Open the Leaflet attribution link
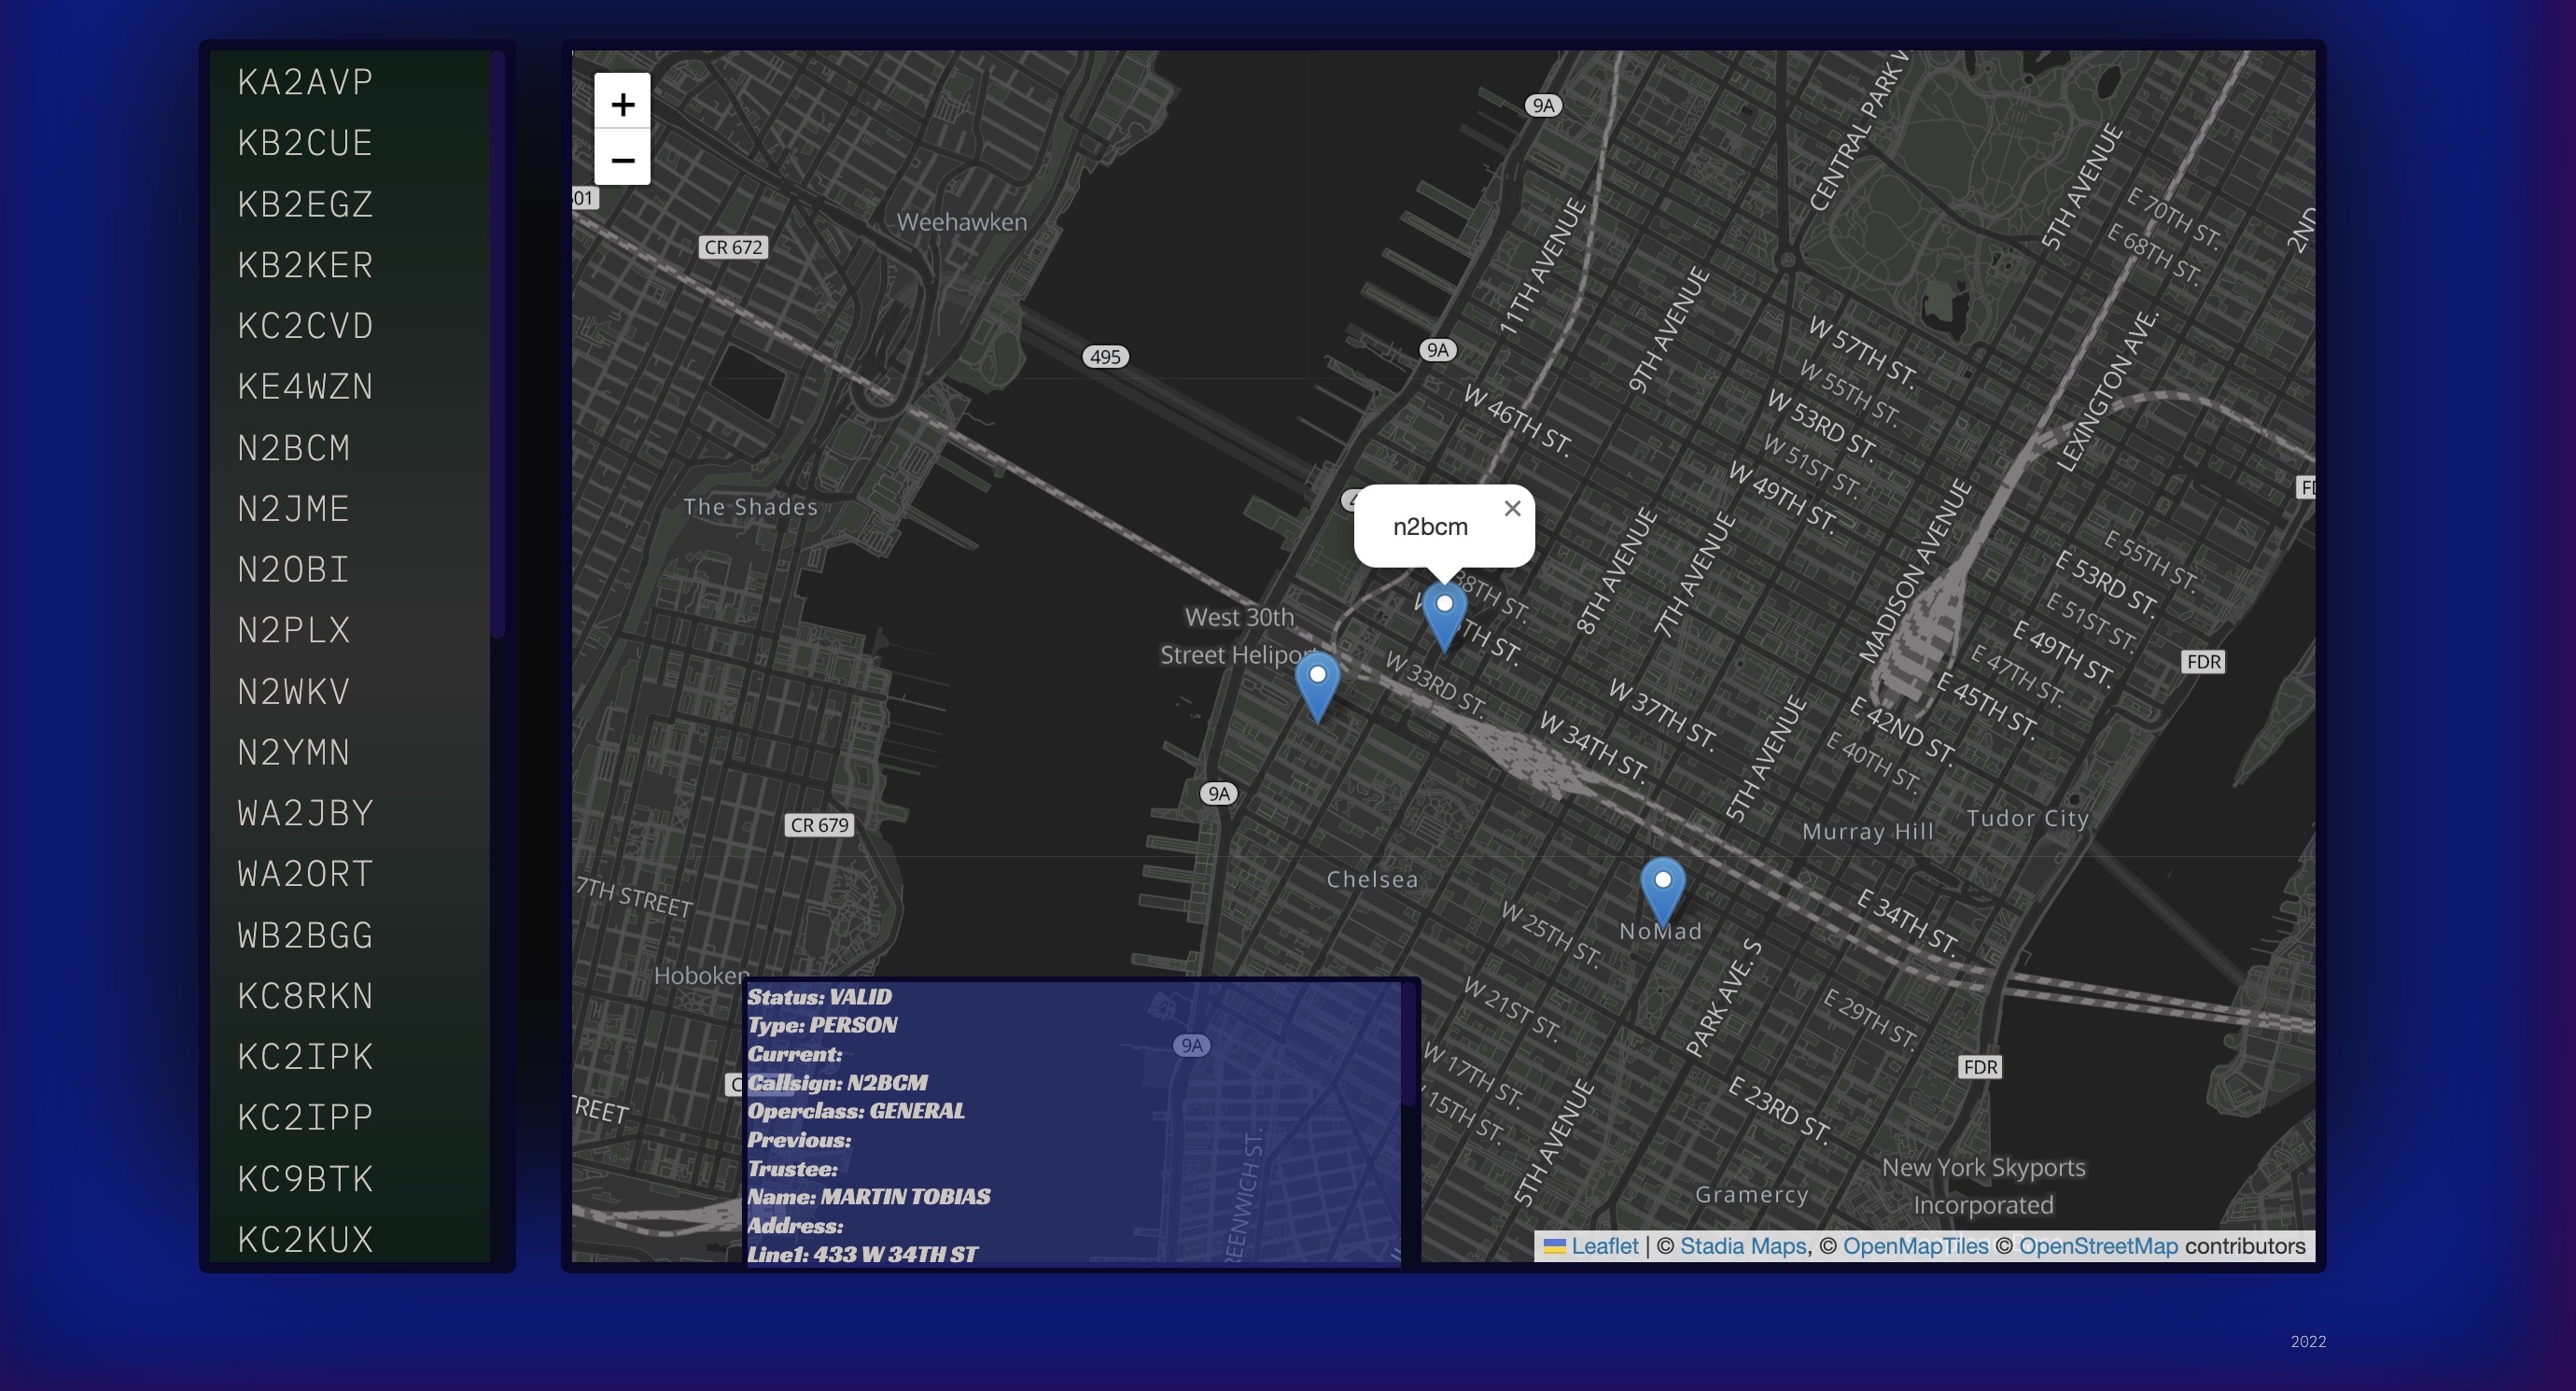Screen dimensions: 2576x1391 point(1604,1246)
